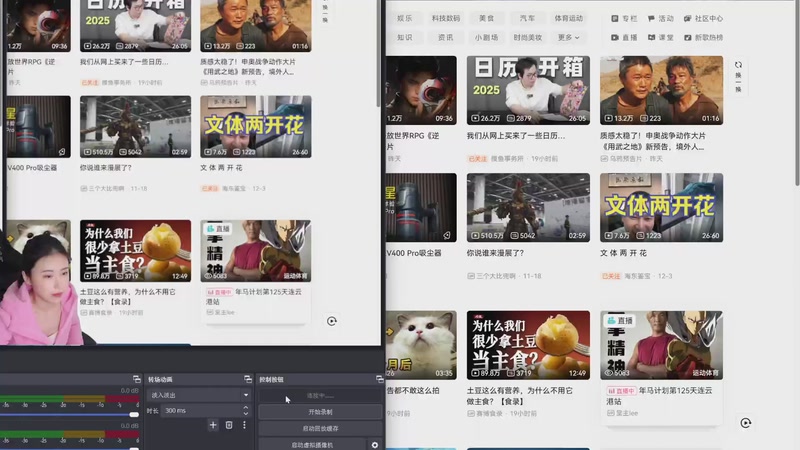Click the lower audio level meter bar in OBS
Image resolution: width=800 pixels, height=450 pixels.
tap(69, 434)
